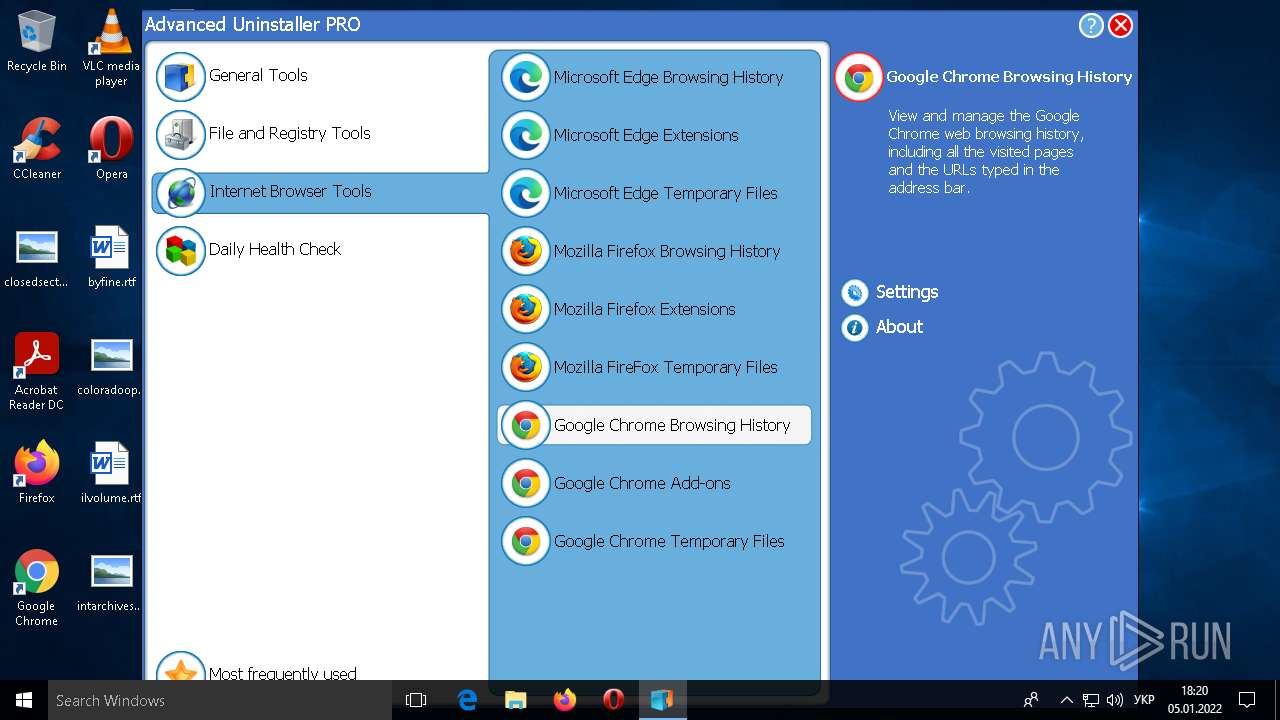Open Google Chrome Temporary Files tool
Image resolution: width=1280 pixels, height=720 pixels.
(669, 541)
